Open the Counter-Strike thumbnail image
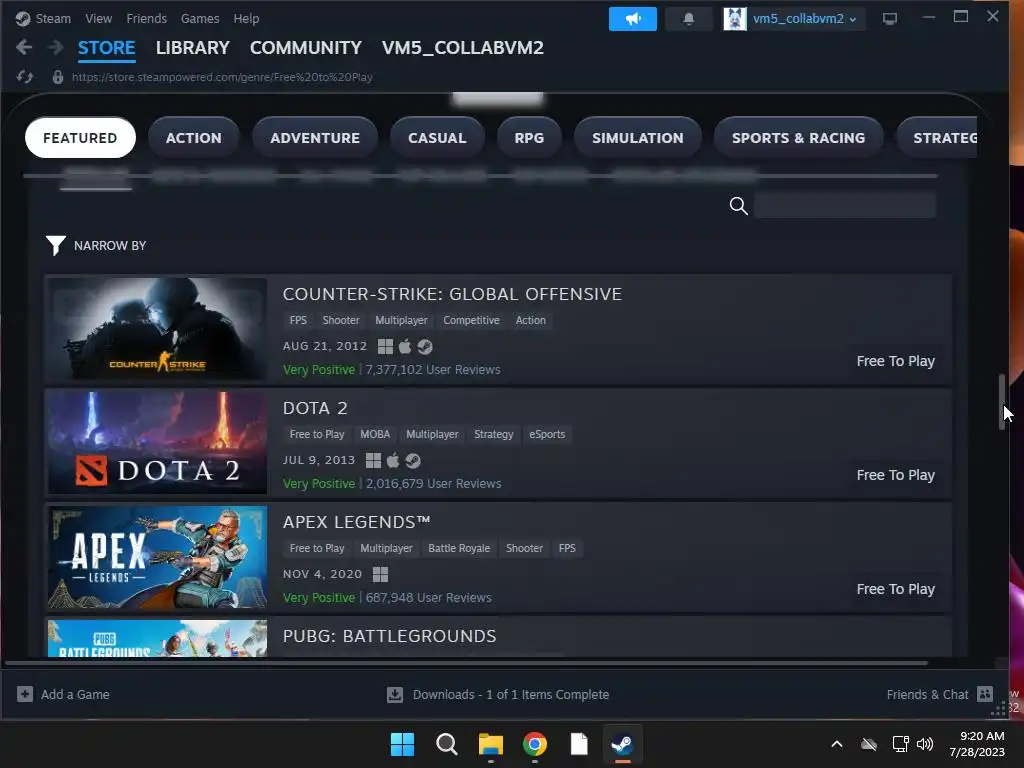The width and height of the screenshot is (1024, 768). tap(157, 328)
